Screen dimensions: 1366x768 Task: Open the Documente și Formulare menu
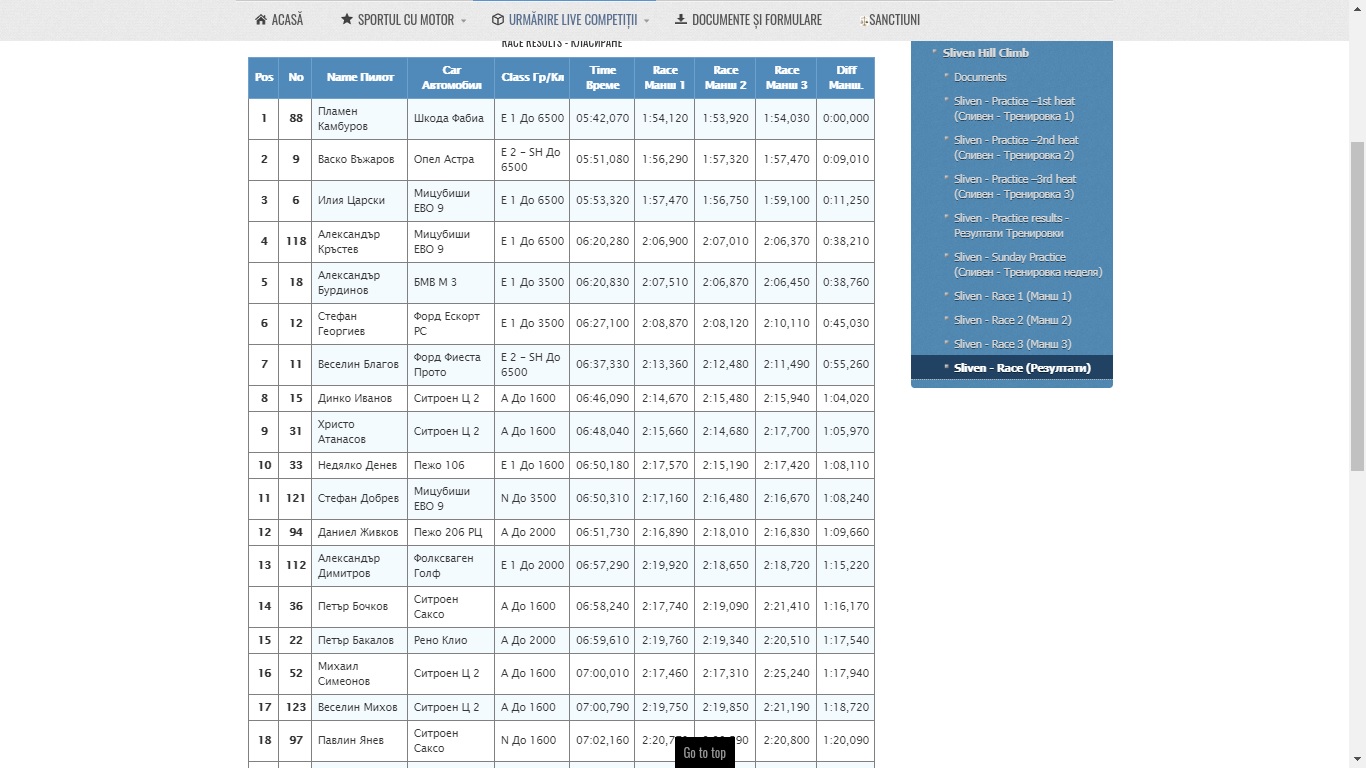click(x=756, y=20)
